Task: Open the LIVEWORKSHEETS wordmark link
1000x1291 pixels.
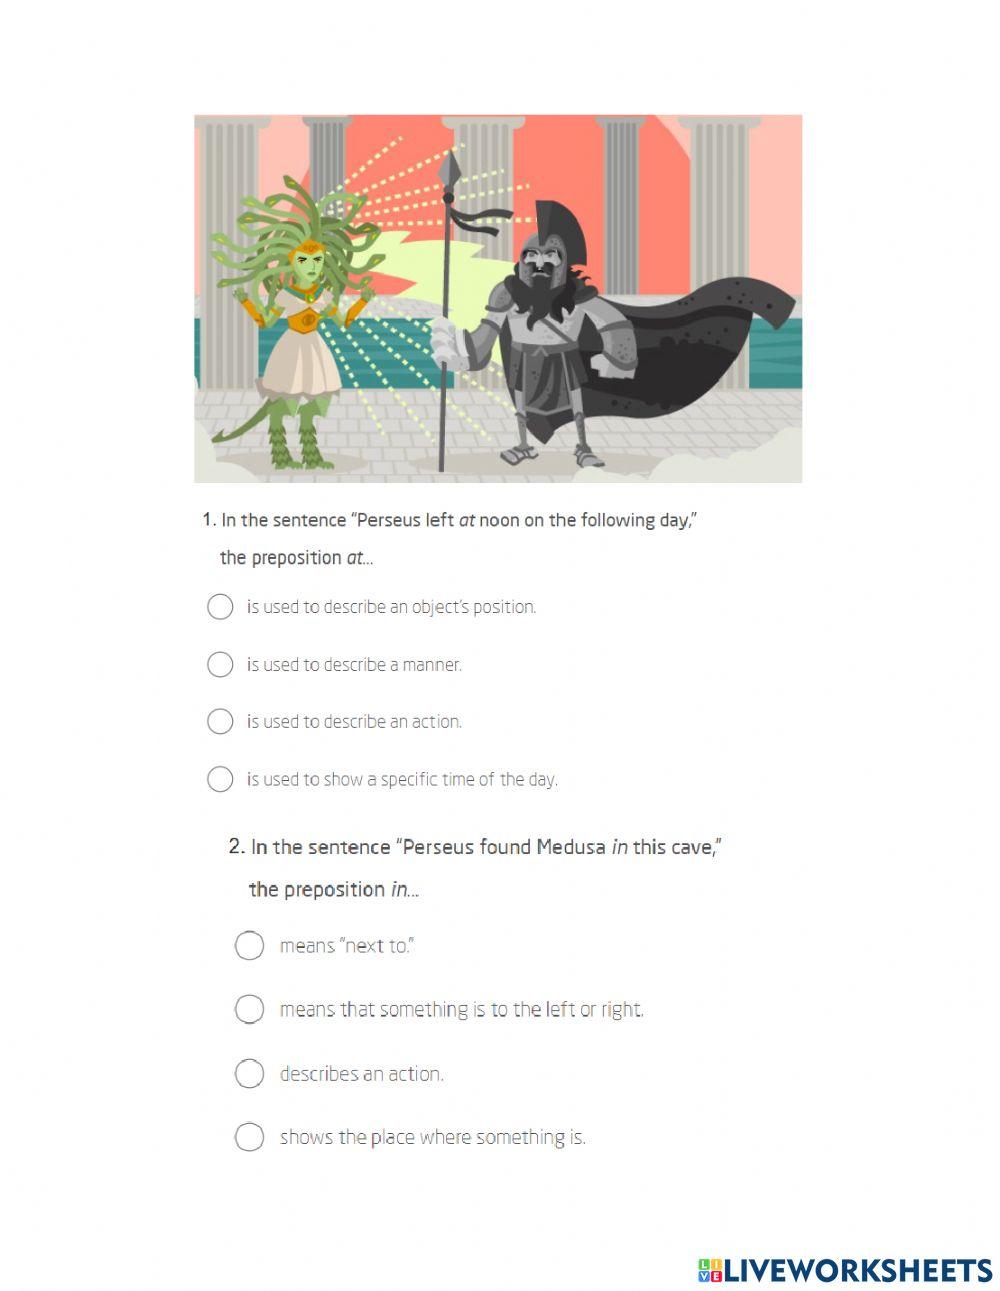Action: (857, 1270)
